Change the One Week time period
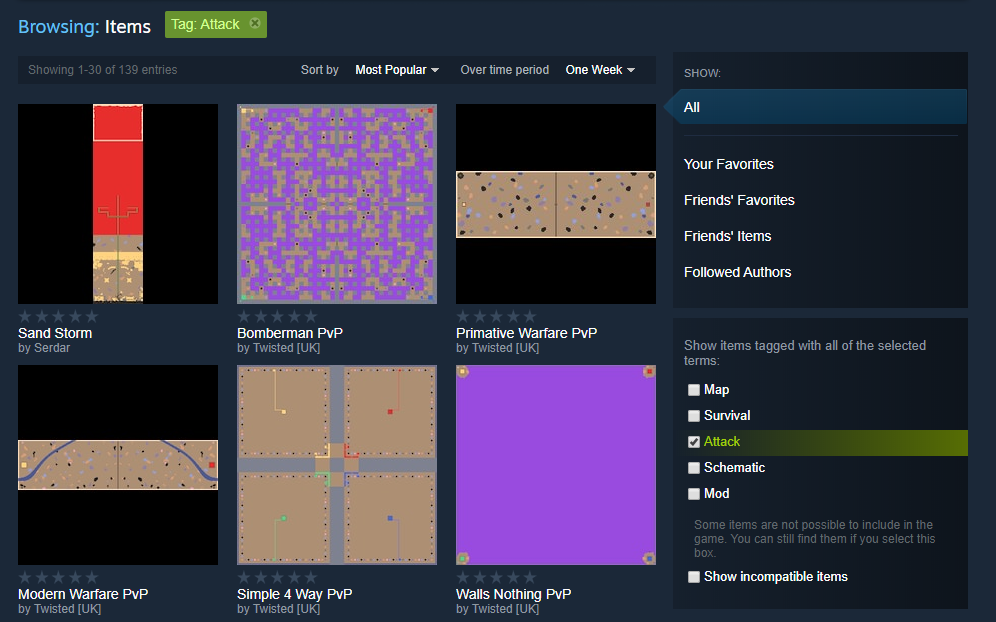The height and width of the screenshot is (622, 996). (x=599, y=70)
